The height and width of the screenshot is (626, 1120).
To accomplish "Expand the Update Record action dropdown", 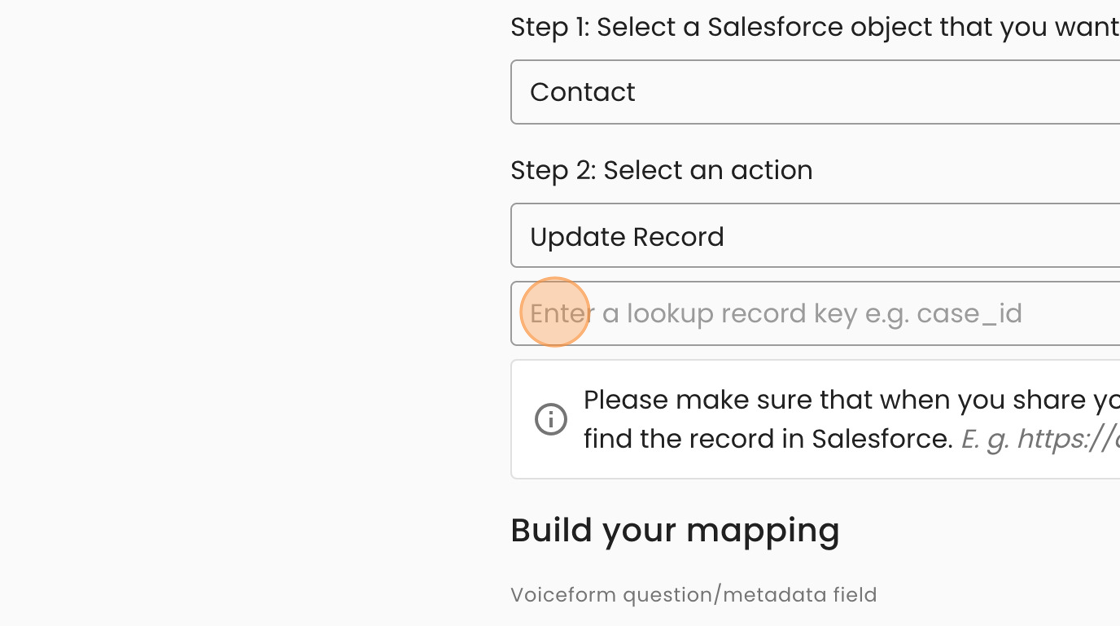I will click(815, 235).
